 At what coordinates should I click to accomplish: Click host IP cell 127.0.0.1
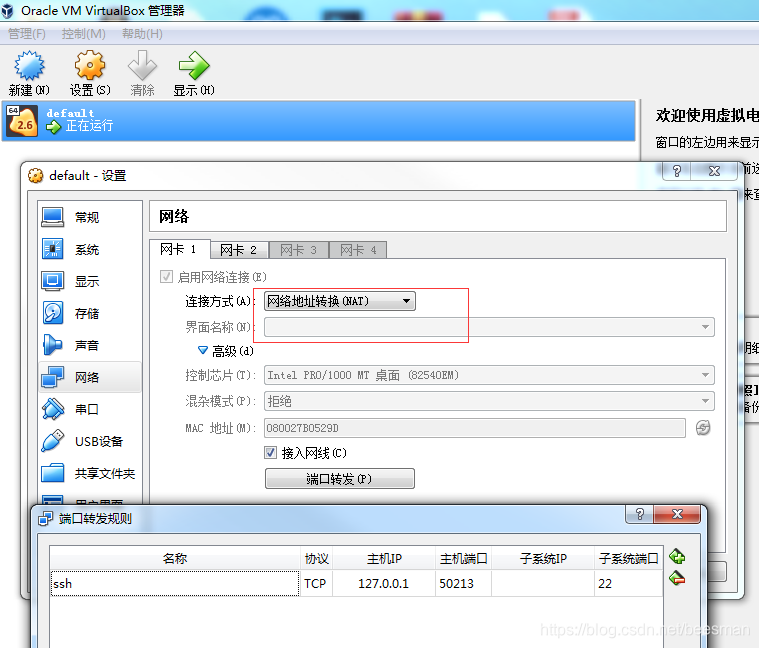tap(384, 584)
